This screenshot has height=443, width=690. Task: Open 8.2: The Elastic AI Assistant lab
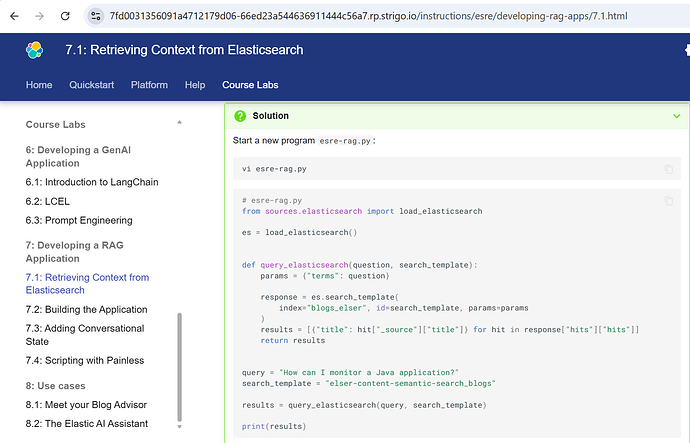pos(87,424)
